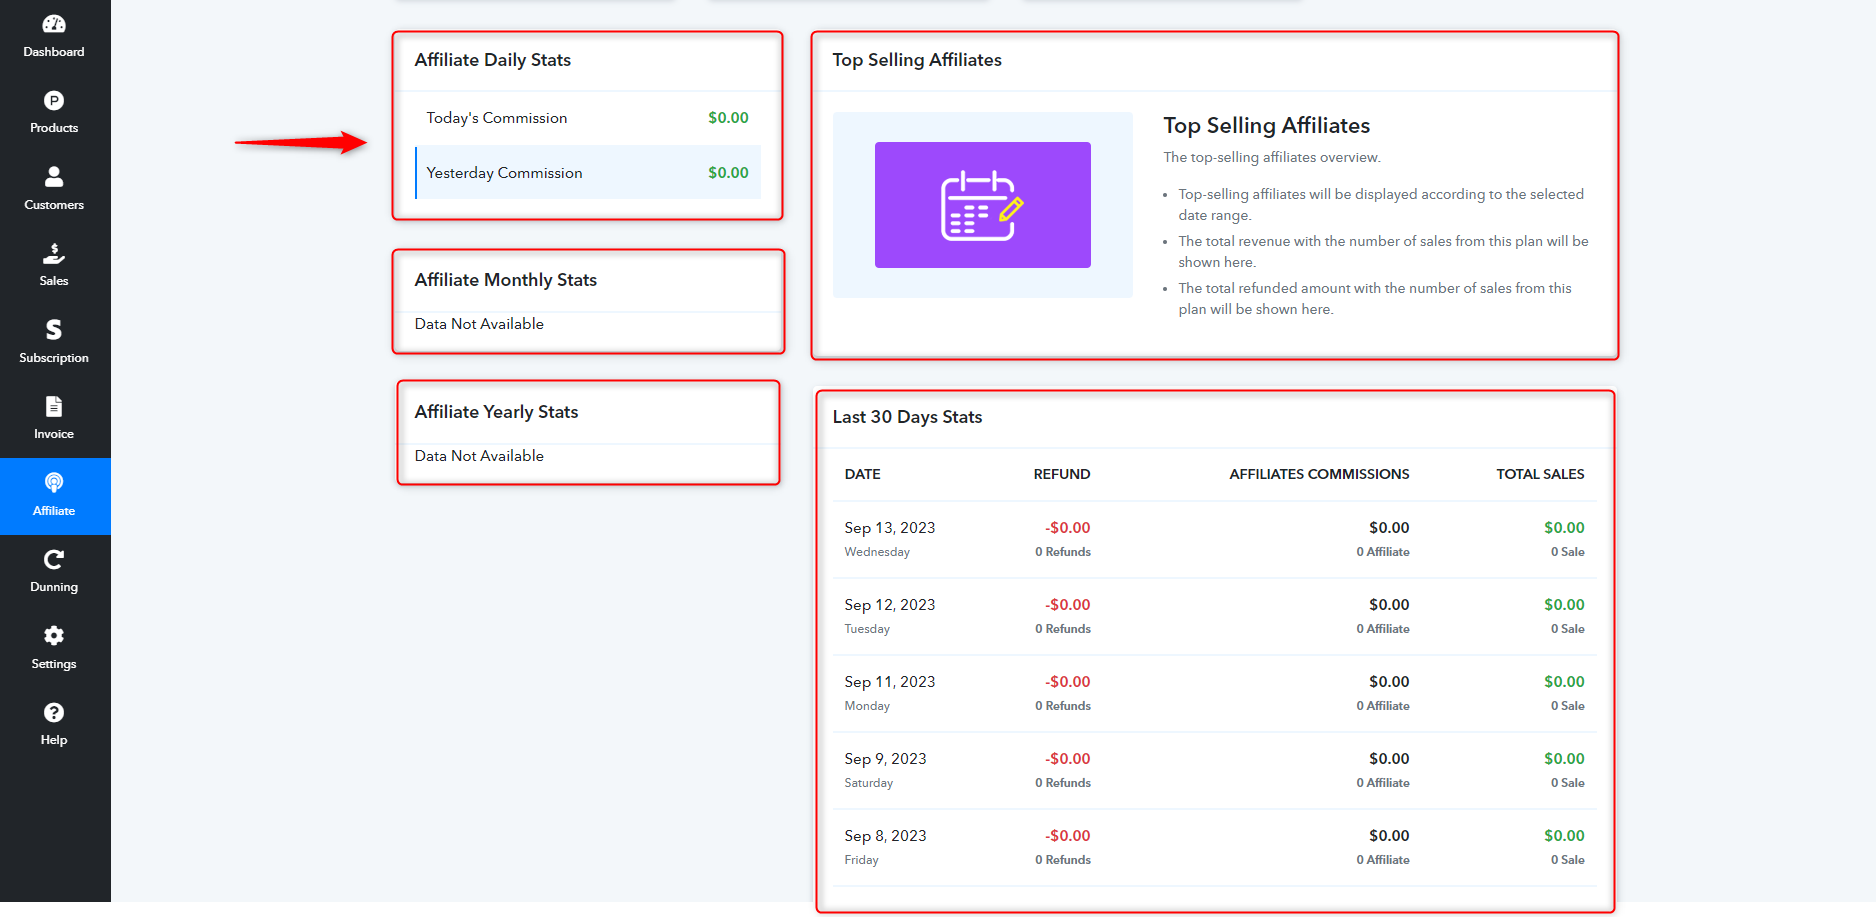Click the purple calendar illustration thumbnail
Viewport: 1876px width, 917px height.
(x=983, y=205)
